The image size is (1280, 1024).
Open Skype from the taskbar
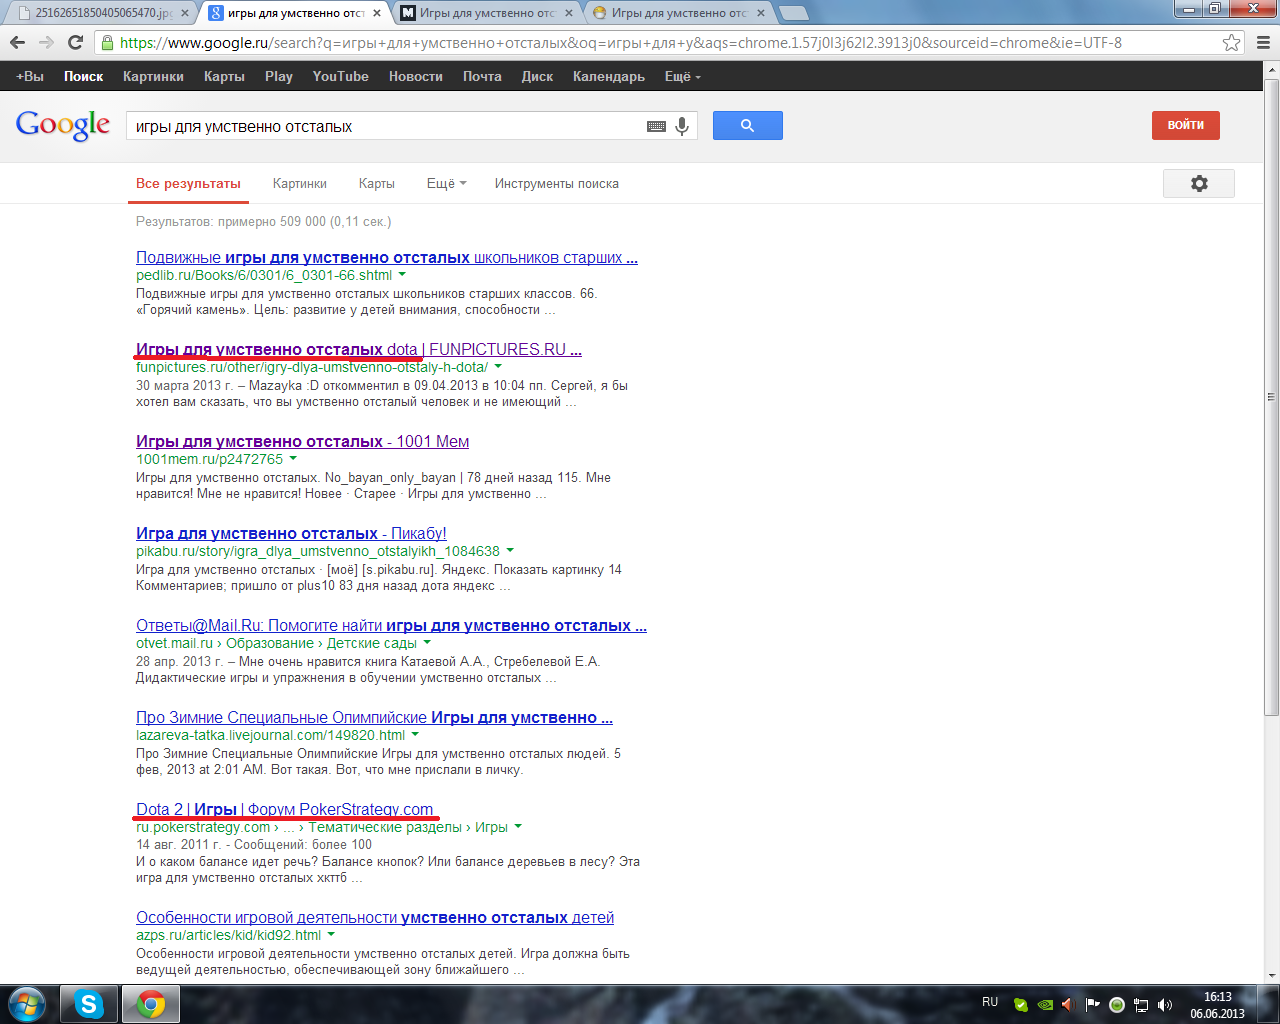point(89,1004)
